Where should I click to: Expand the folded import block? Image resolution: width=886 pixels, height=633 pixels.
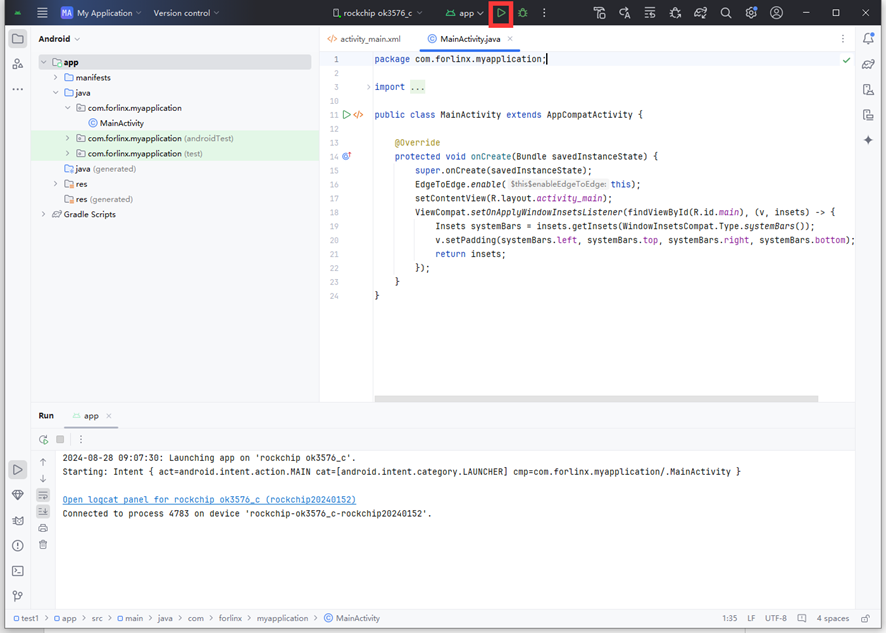[x=368, y=87]
